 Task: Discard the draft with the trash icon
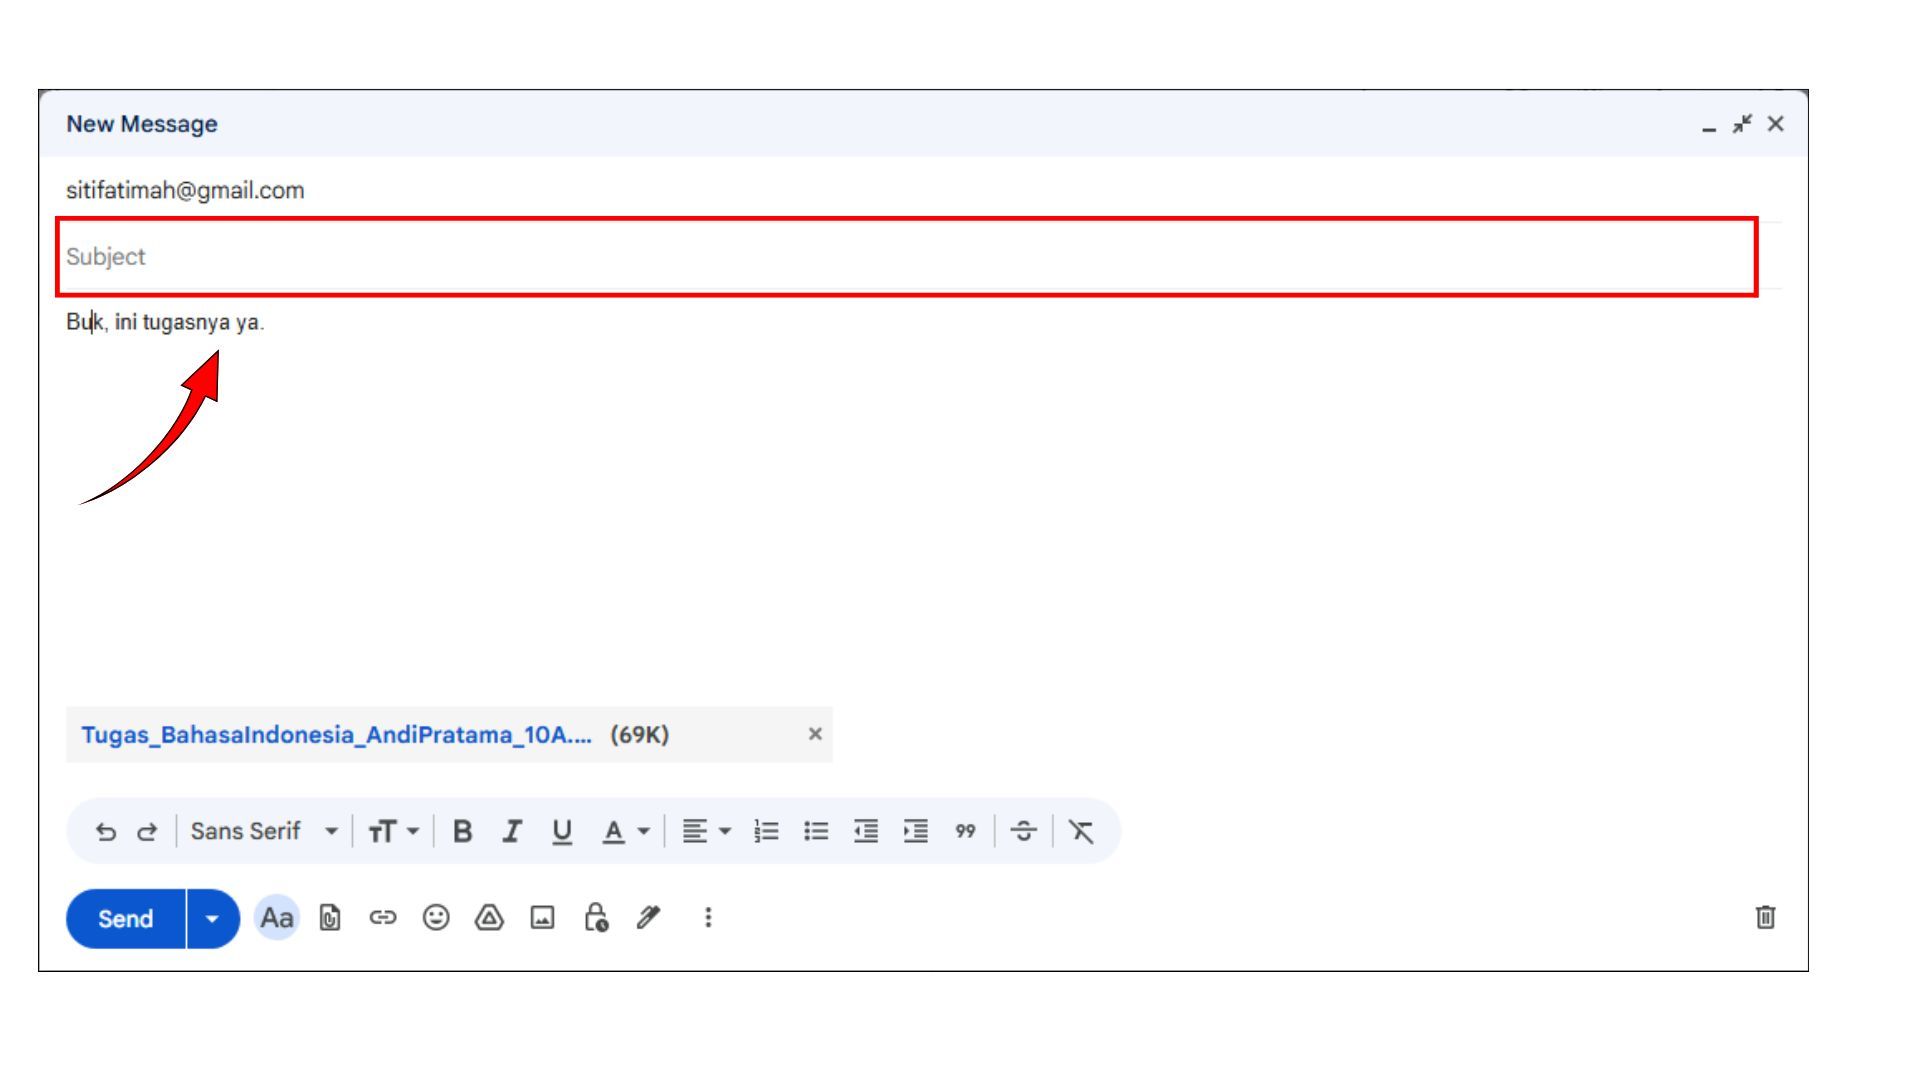click(1765, 918)
